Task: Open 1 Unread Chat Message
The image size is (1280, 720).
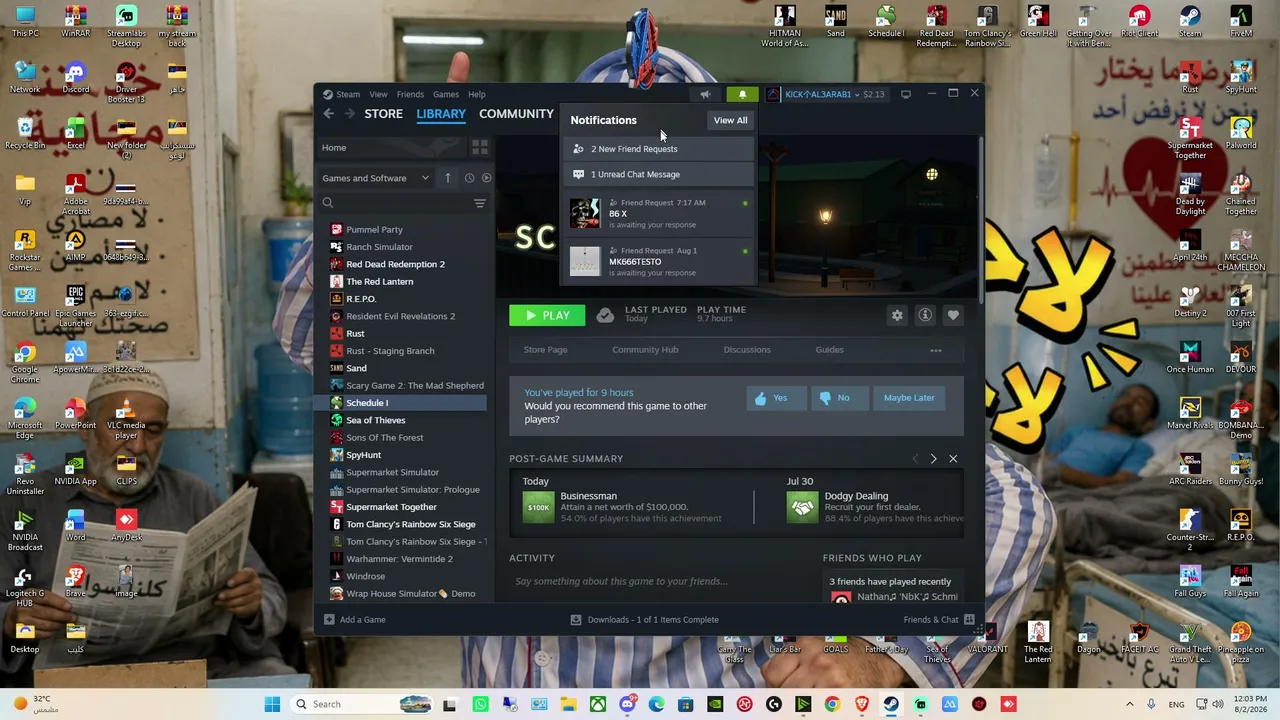Action: pyautogui.click(x=659, y=174)
